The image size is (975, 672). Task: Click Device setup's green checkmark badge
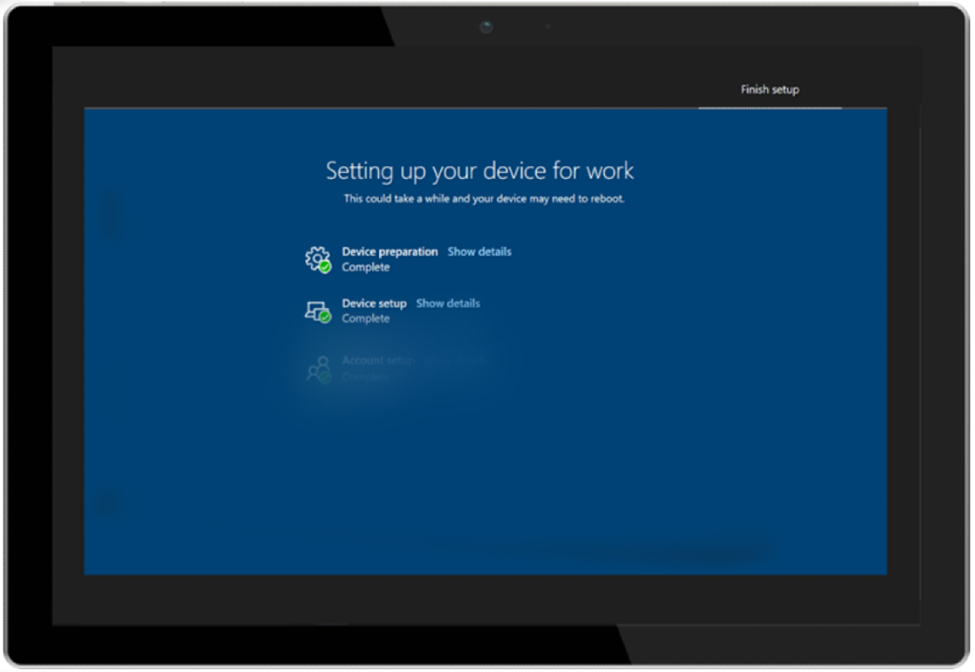(323, 318)
